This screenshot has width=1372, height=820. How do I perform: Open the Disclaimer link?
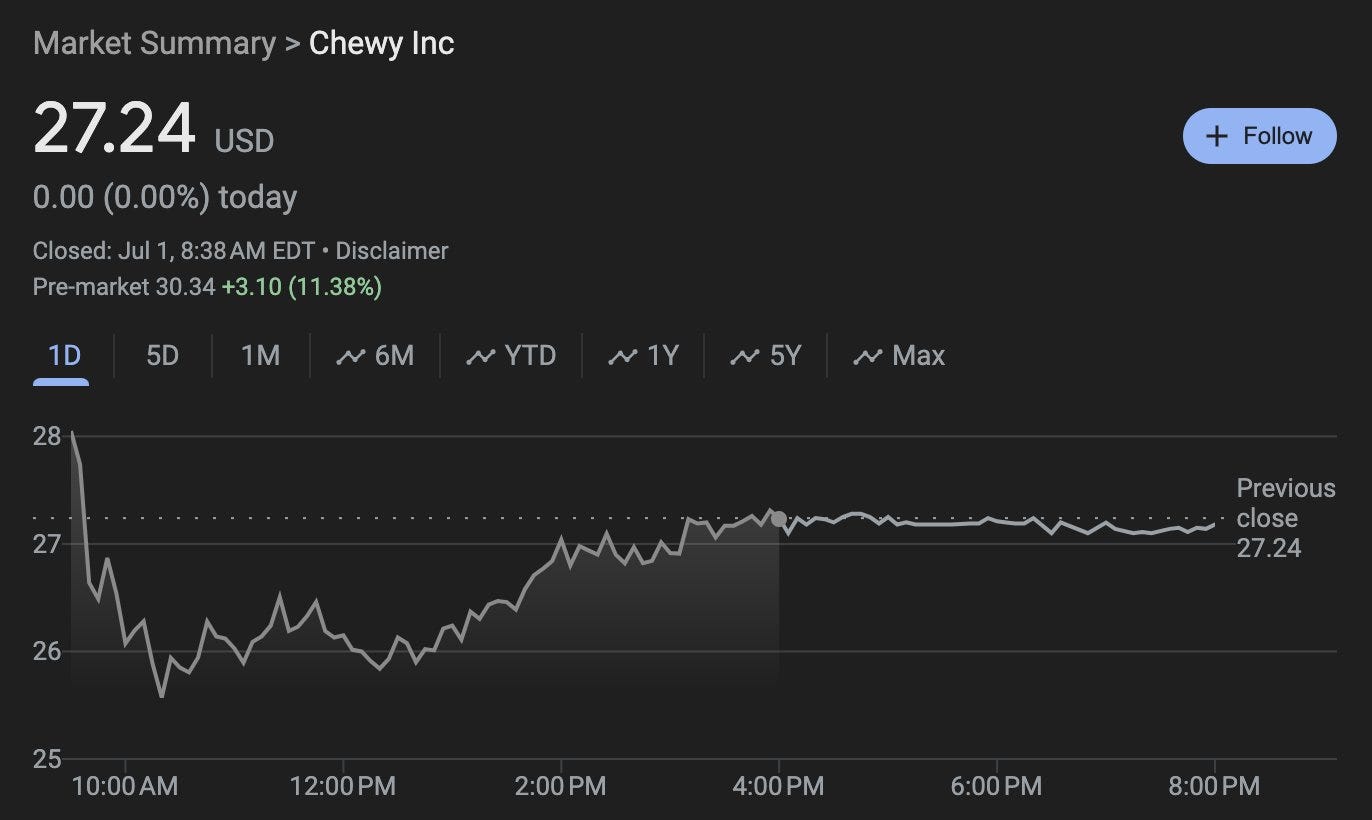pos(392,251)
